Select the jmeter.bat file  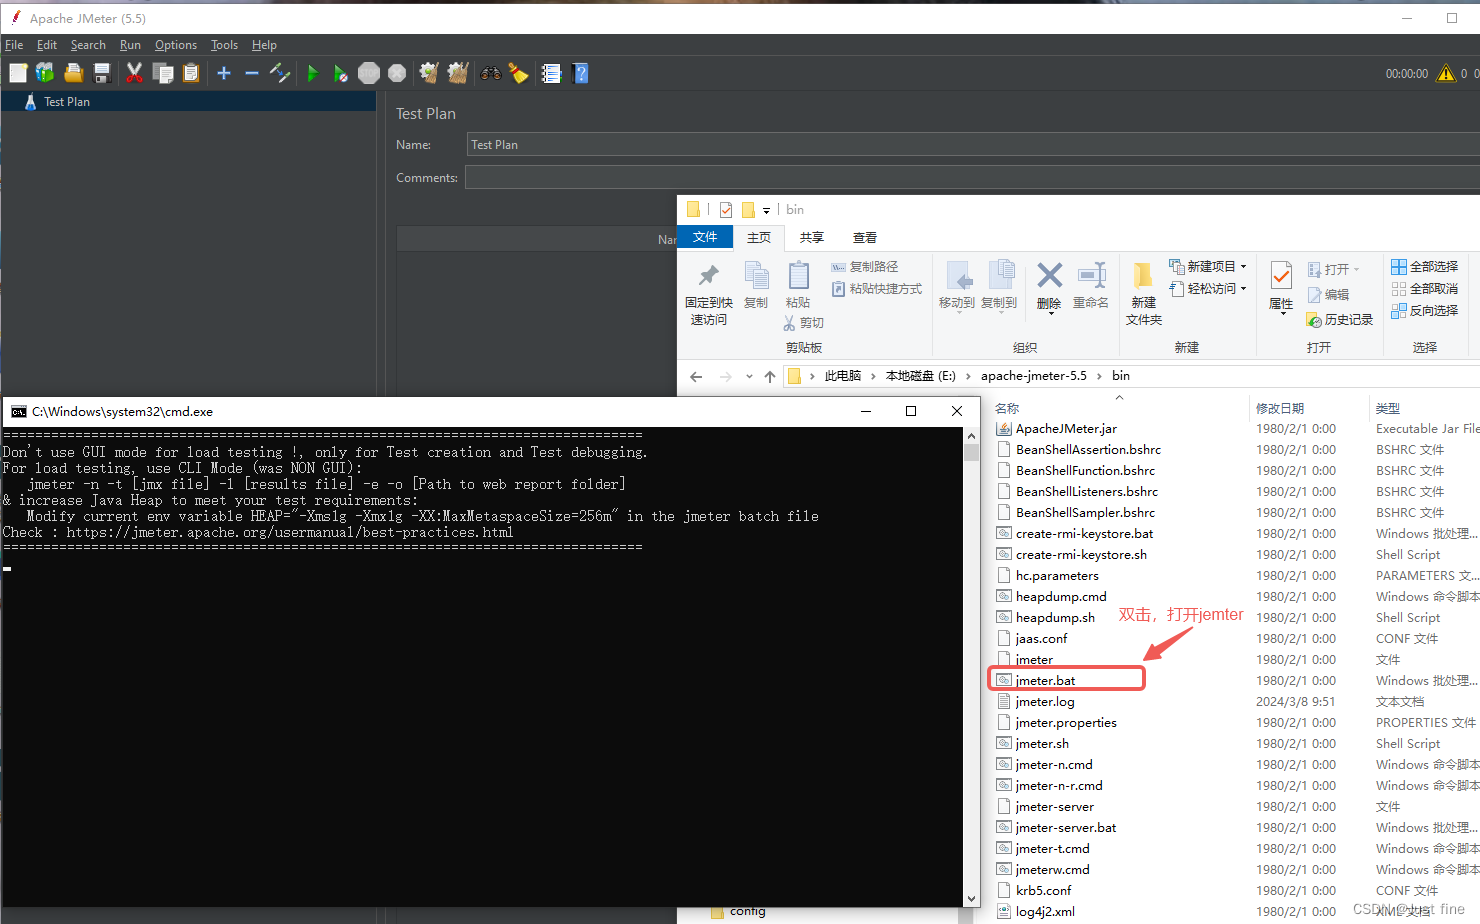pos(1046,680)
